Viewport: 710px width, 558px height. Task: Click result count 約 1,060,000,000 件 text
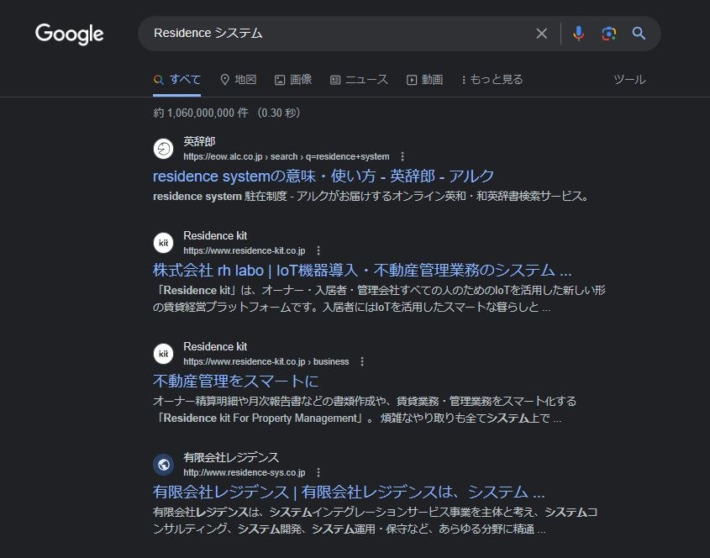(x=226, y=113)
